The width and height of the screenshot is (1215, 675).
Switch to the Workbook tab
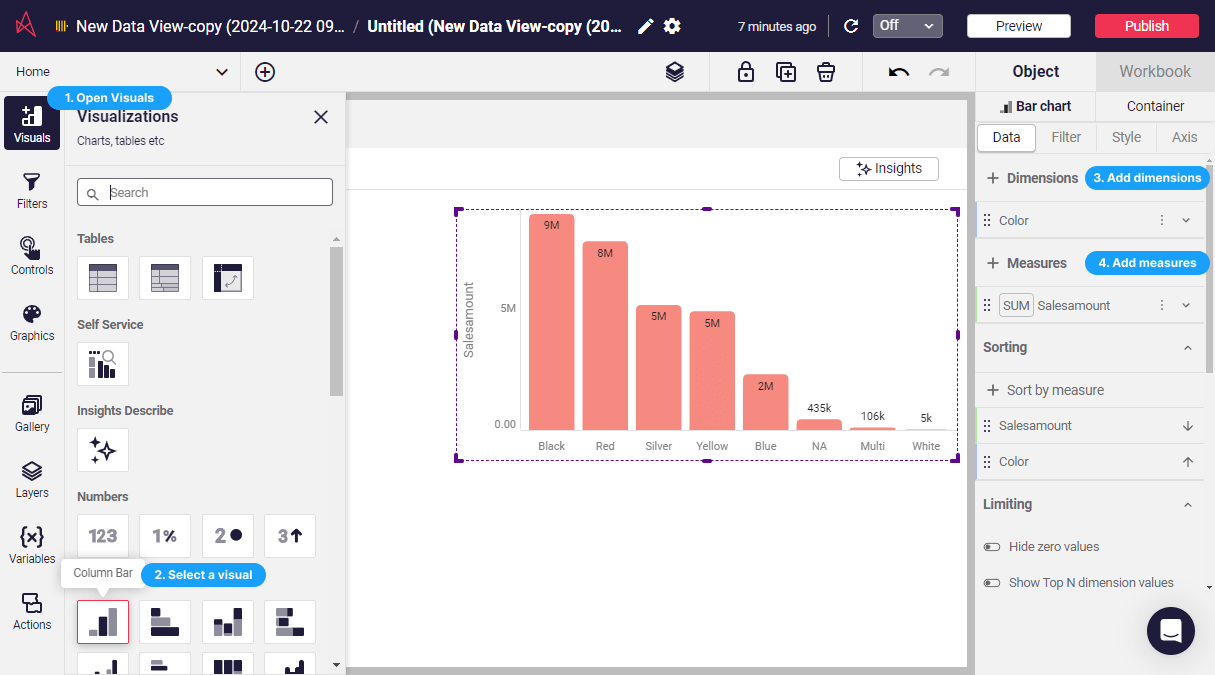coord(1154,71)
